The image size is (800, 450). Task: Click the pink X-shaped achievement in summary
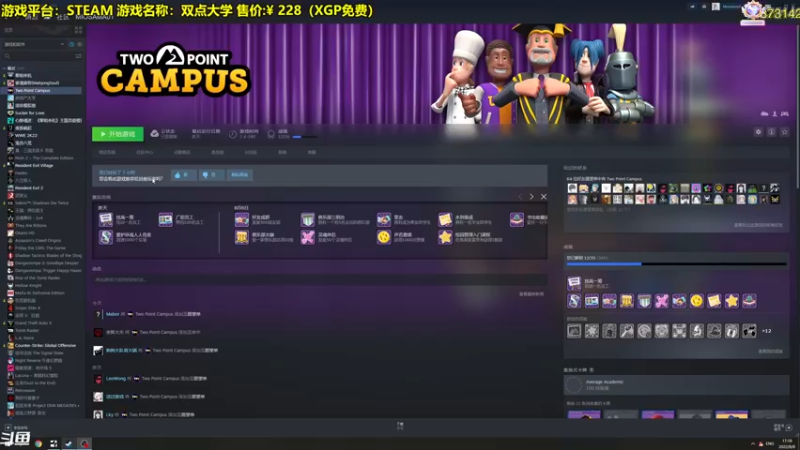point(308,237)
